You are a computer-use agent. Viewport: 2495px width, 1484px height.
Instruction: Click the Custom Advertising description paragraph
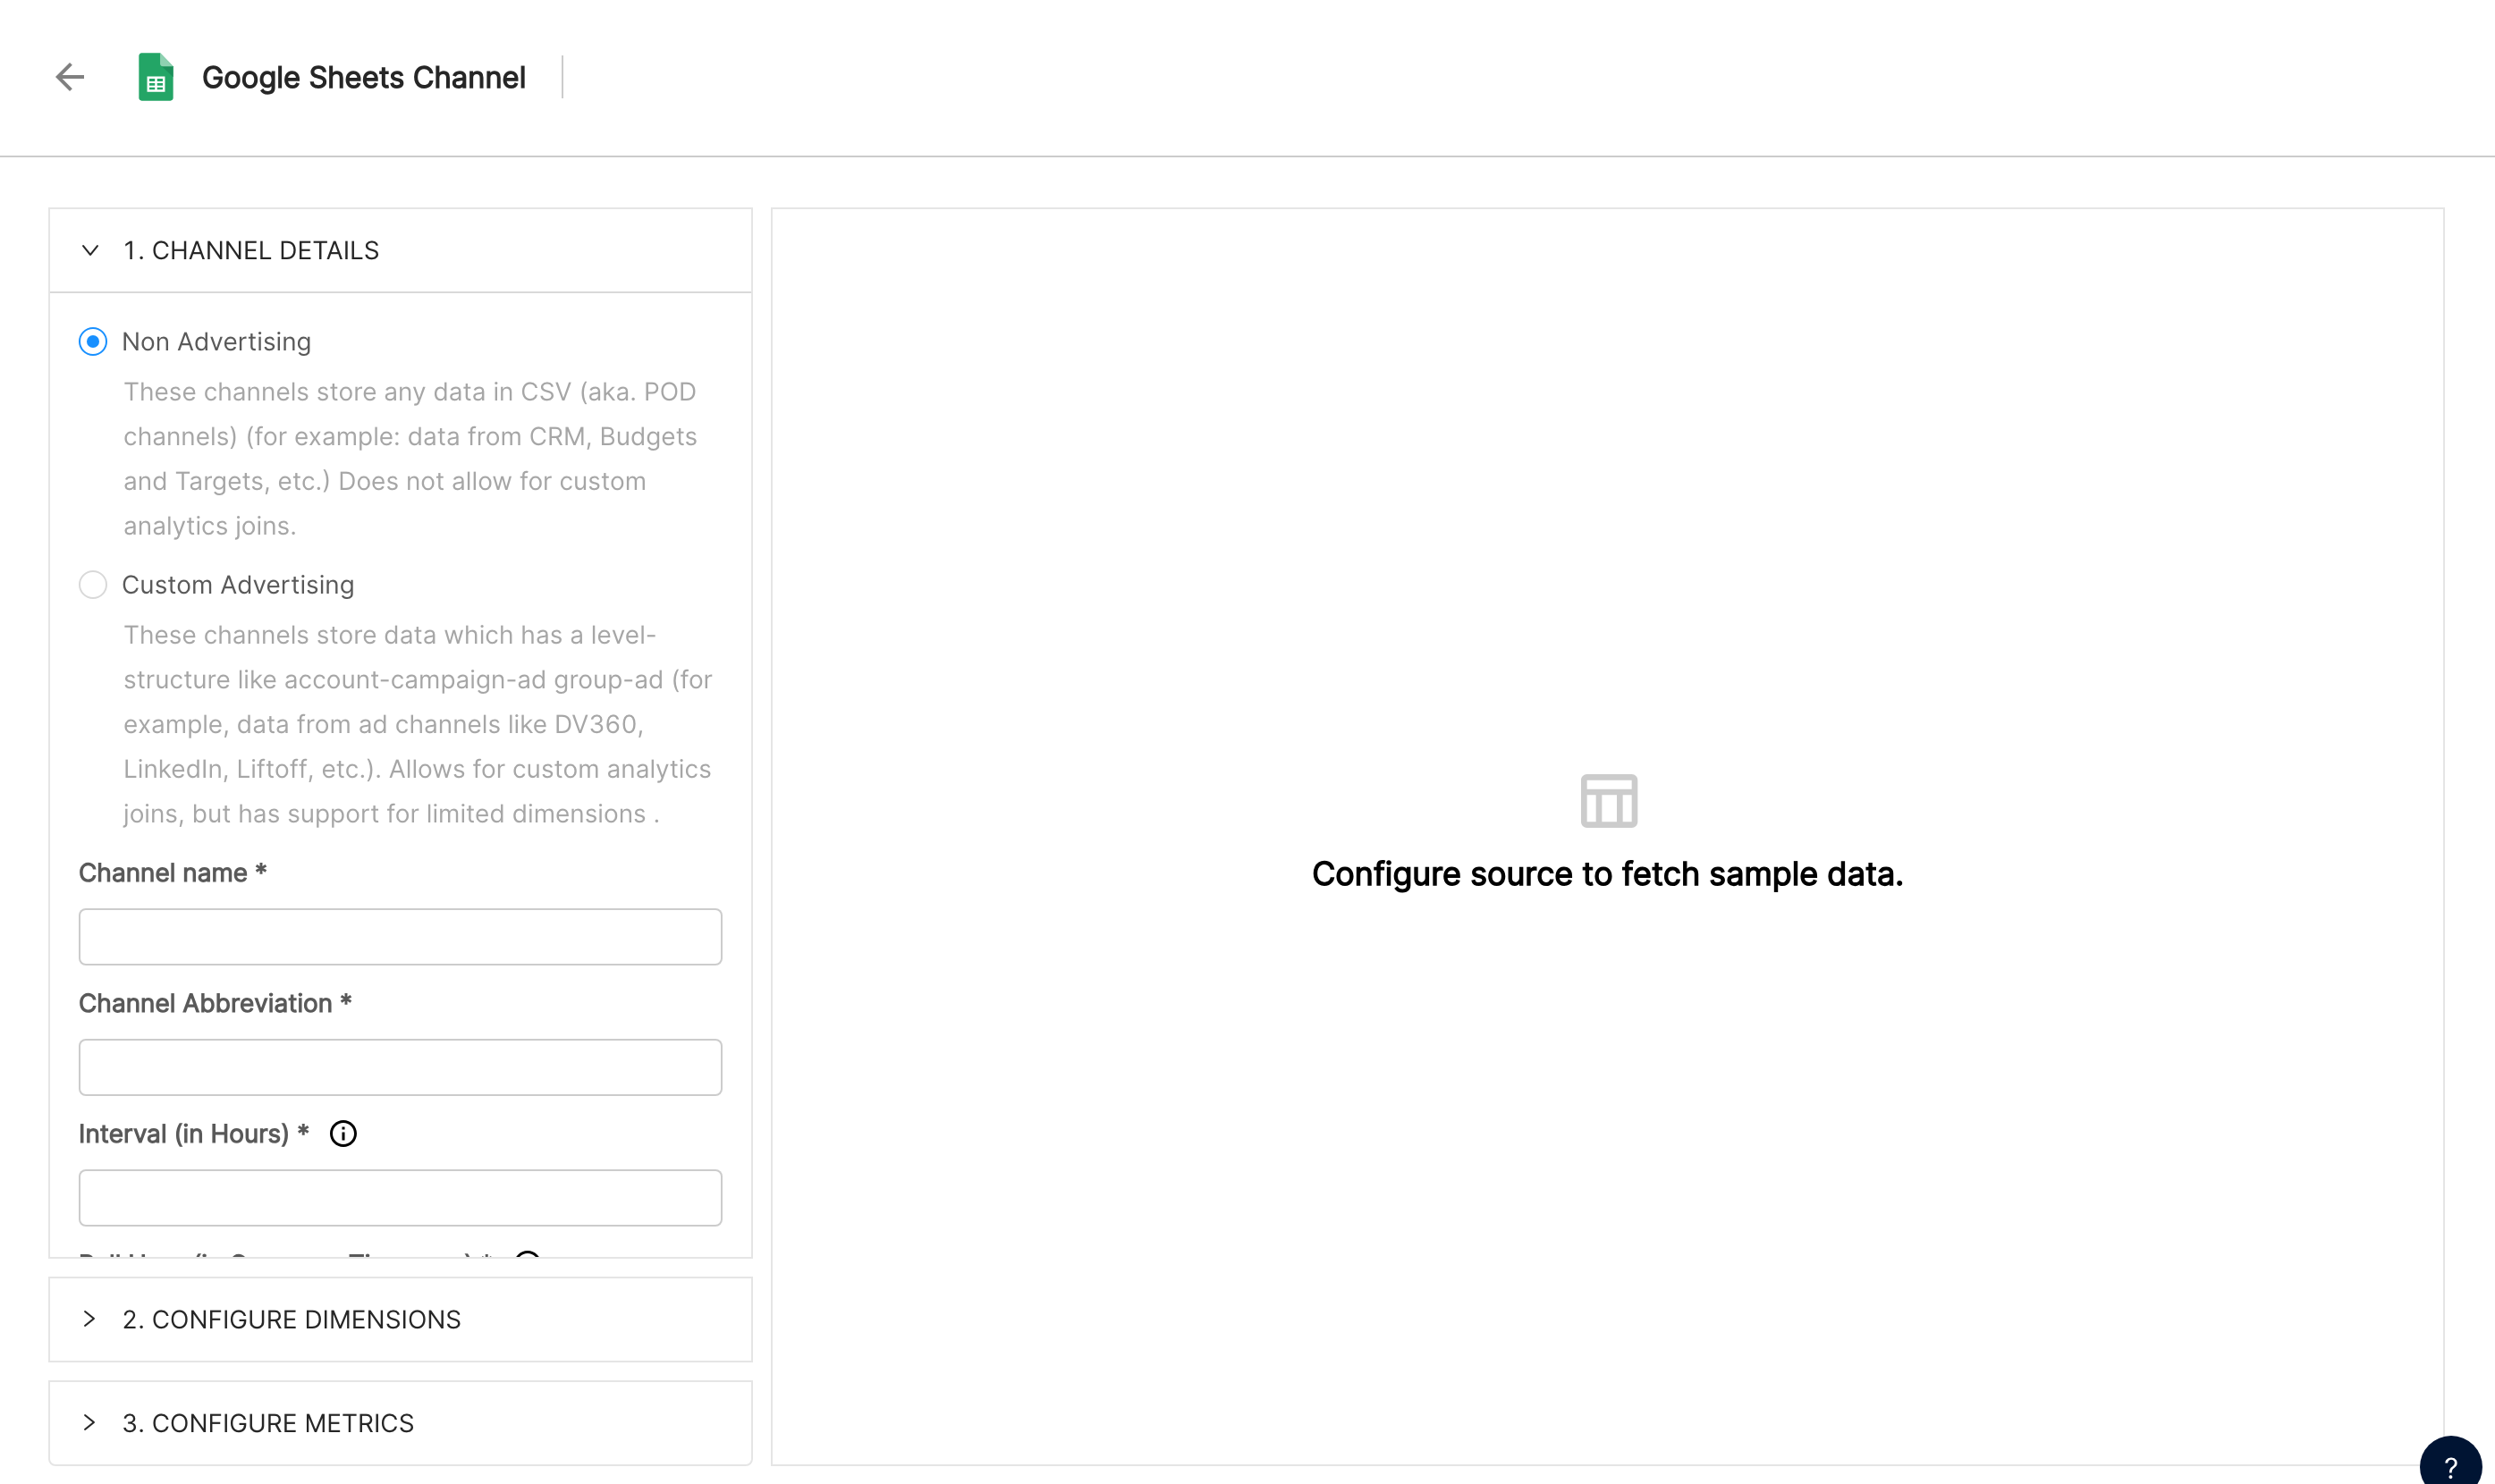[418, 724]
